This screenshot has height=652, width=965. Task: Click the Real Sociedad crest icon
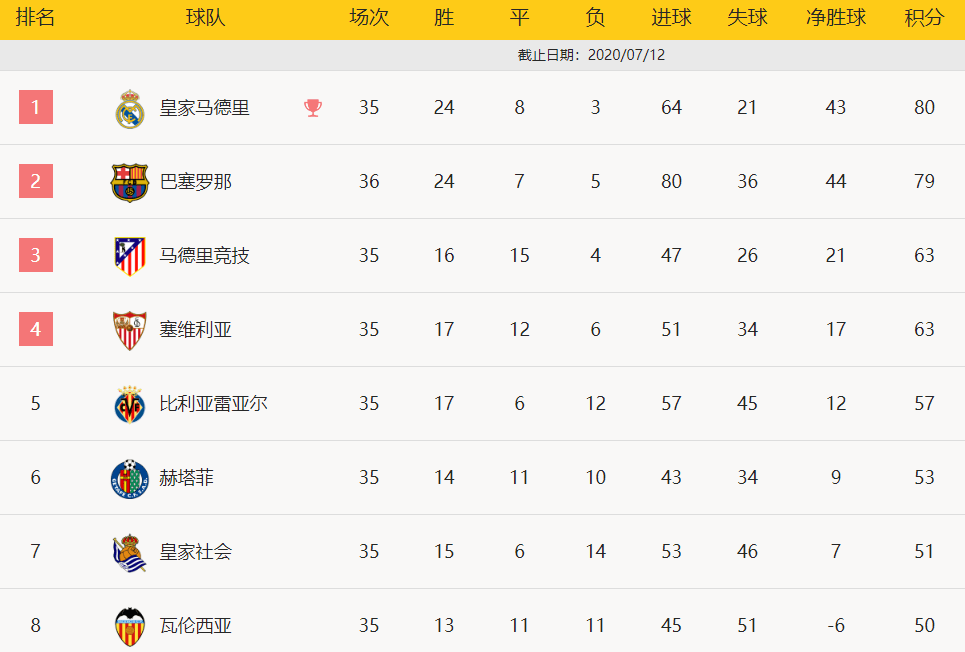[130, 553]
